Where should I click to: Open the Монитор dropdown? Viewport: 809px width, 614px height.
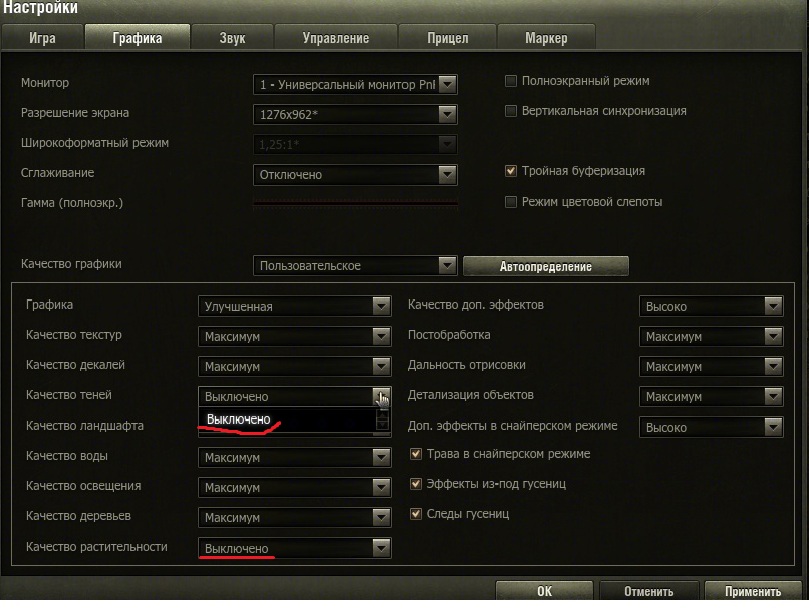[x=355, y=85]
